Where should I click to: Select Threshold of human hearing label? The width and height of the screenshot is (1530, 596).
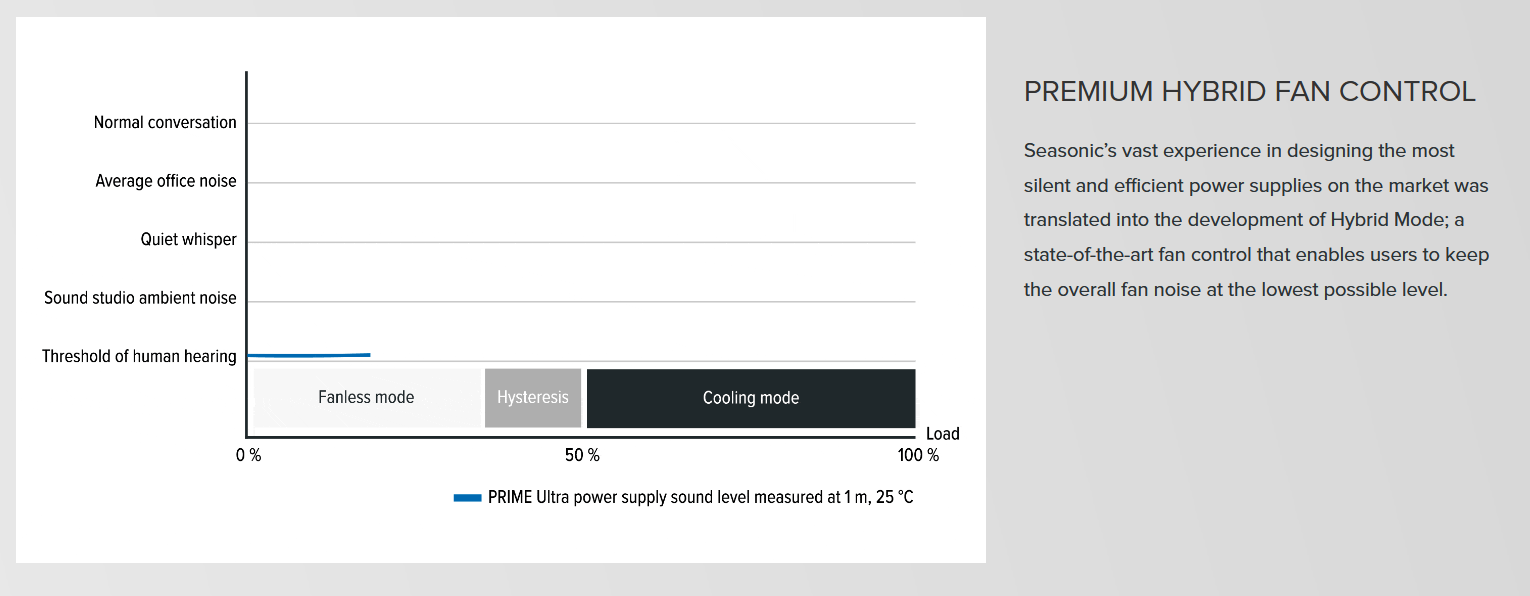(139, 357)
